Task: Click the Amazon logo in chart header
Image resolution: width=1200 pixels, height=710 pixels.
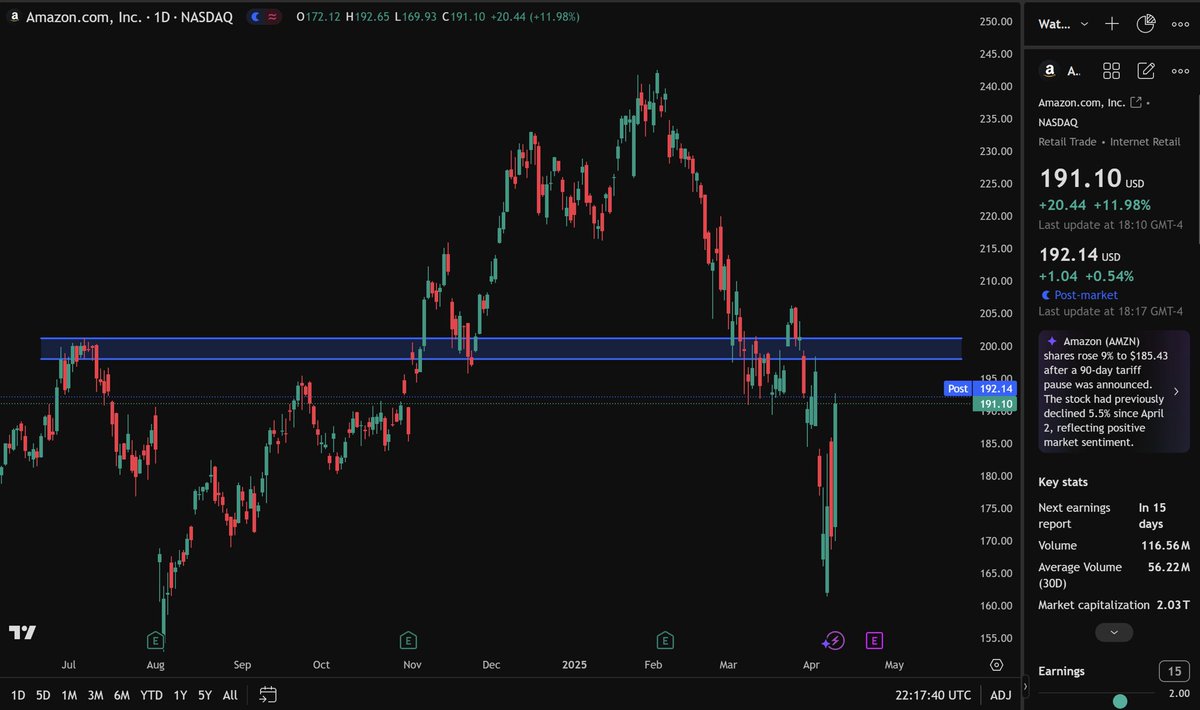Action: [x=14, y=17]
